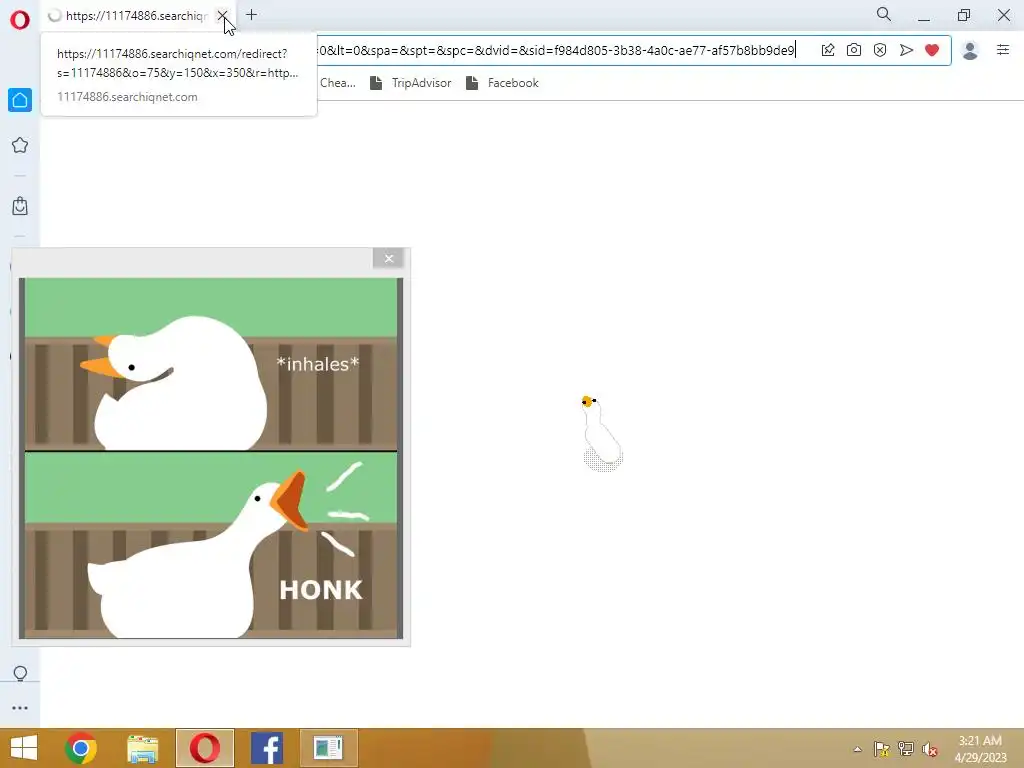This screenshot has height=768, width=1024.
Task: Open sidebar Shopping bag icon
Action: pos(20,206)
